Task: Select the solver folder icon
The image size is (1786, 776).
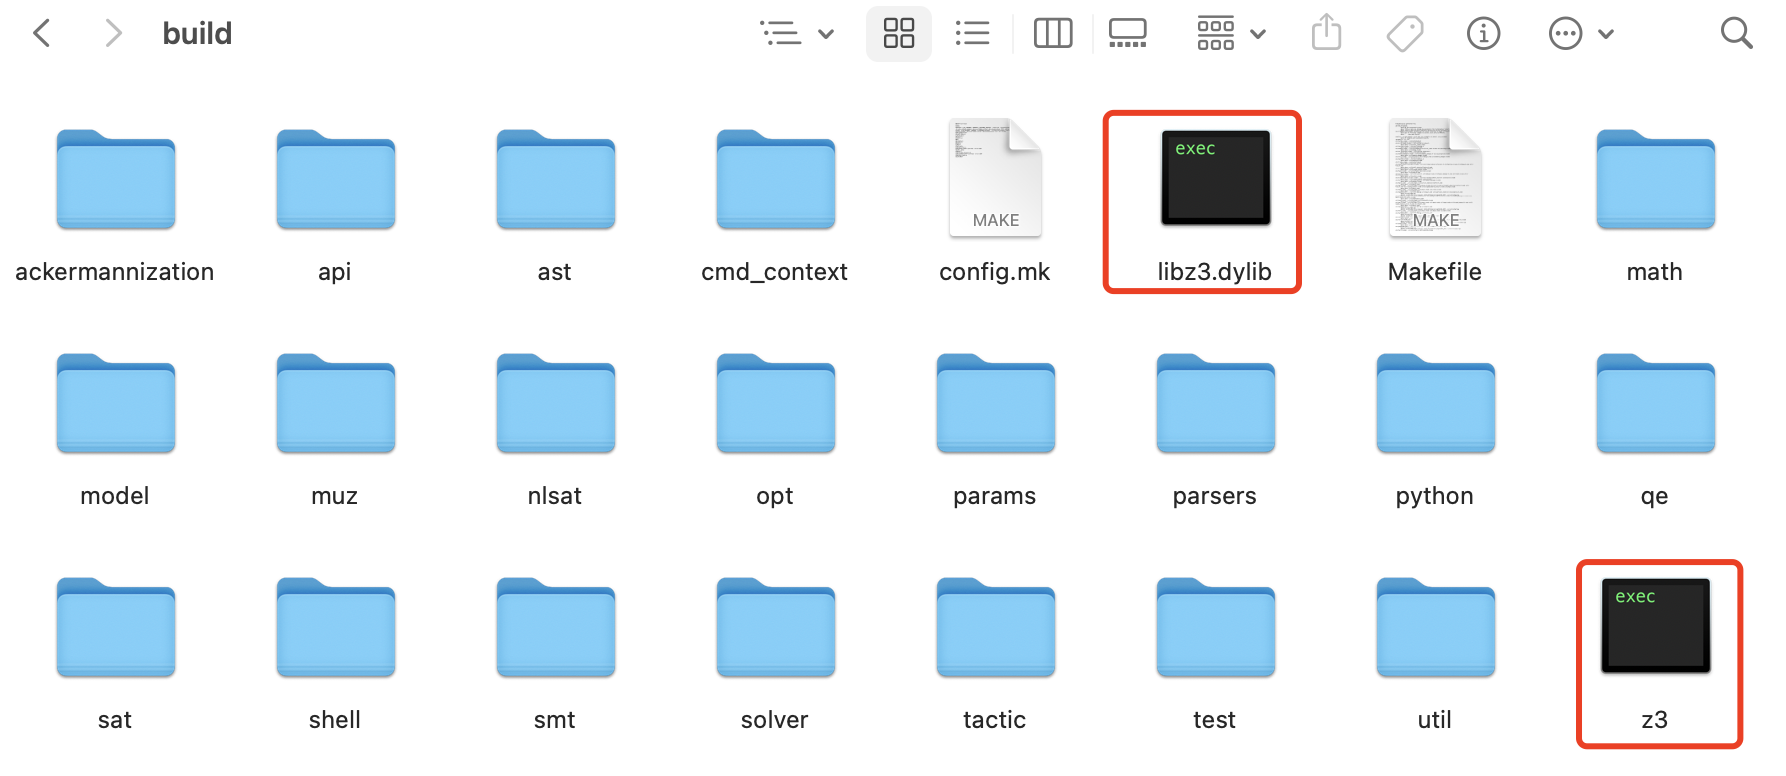Action: click(775, 628)
